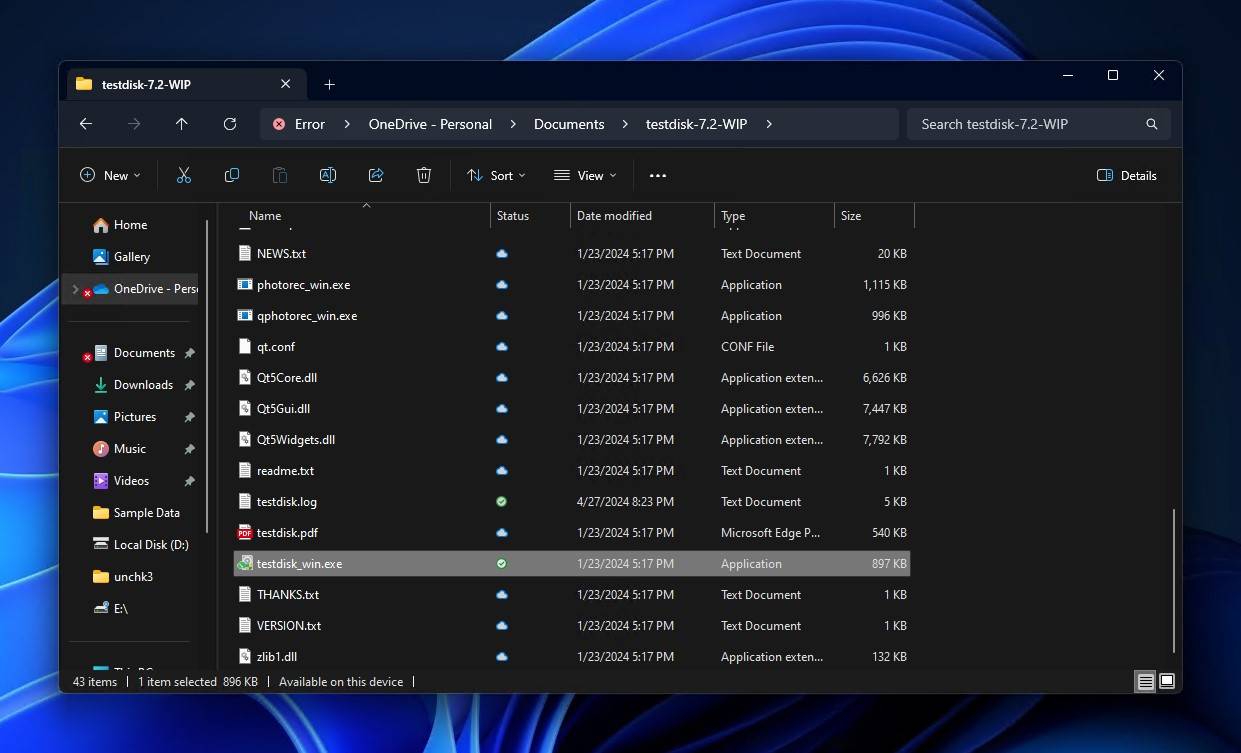Add a new tab with plus button
This screenshot has height=753, width=1241.
(330, 85)
